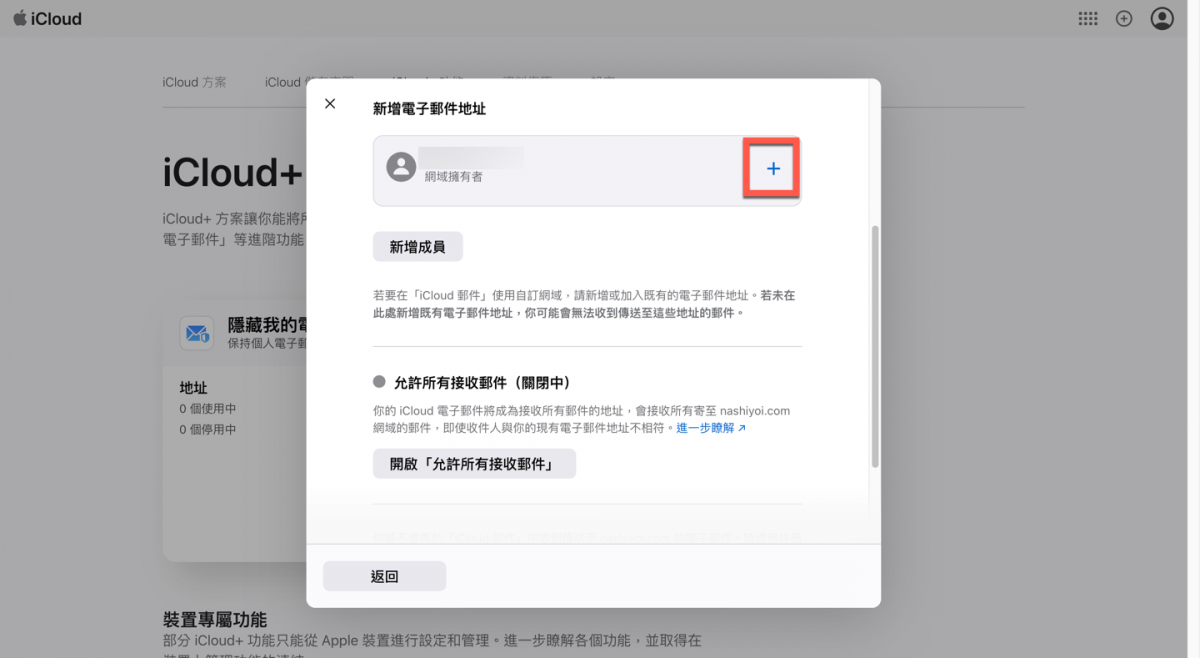The height and width of the screenshot is (658, 1200).
Task: Click the plus icon to add email address
Action: [773, 170]
